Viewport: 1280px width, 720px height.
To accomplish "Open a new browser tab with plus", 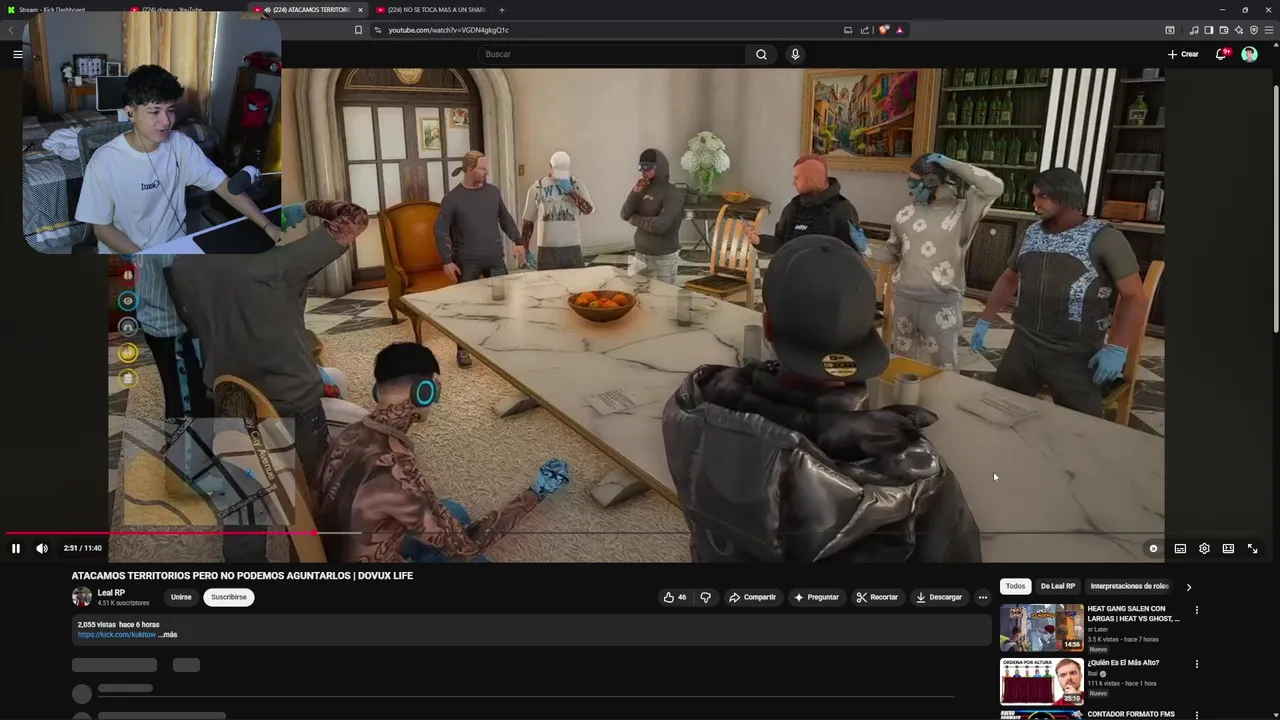I will click(502, 10).
